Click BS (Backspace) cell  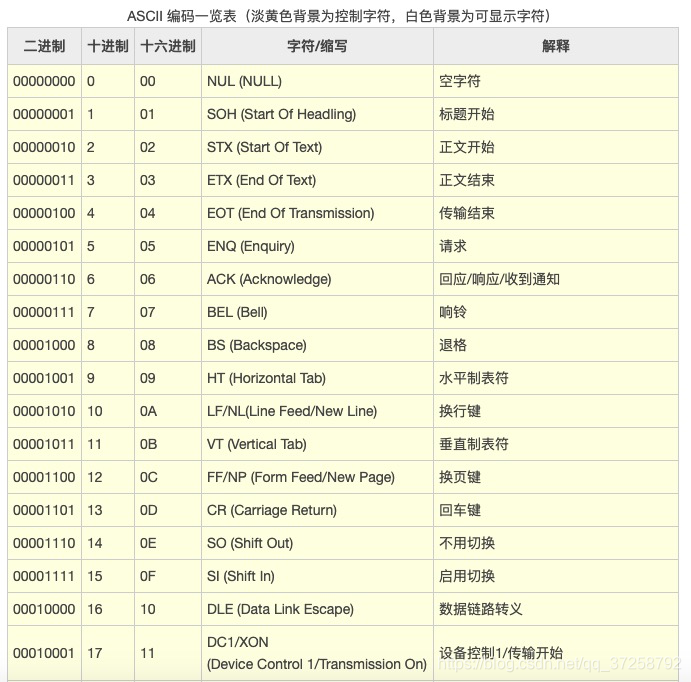(317, 345)
